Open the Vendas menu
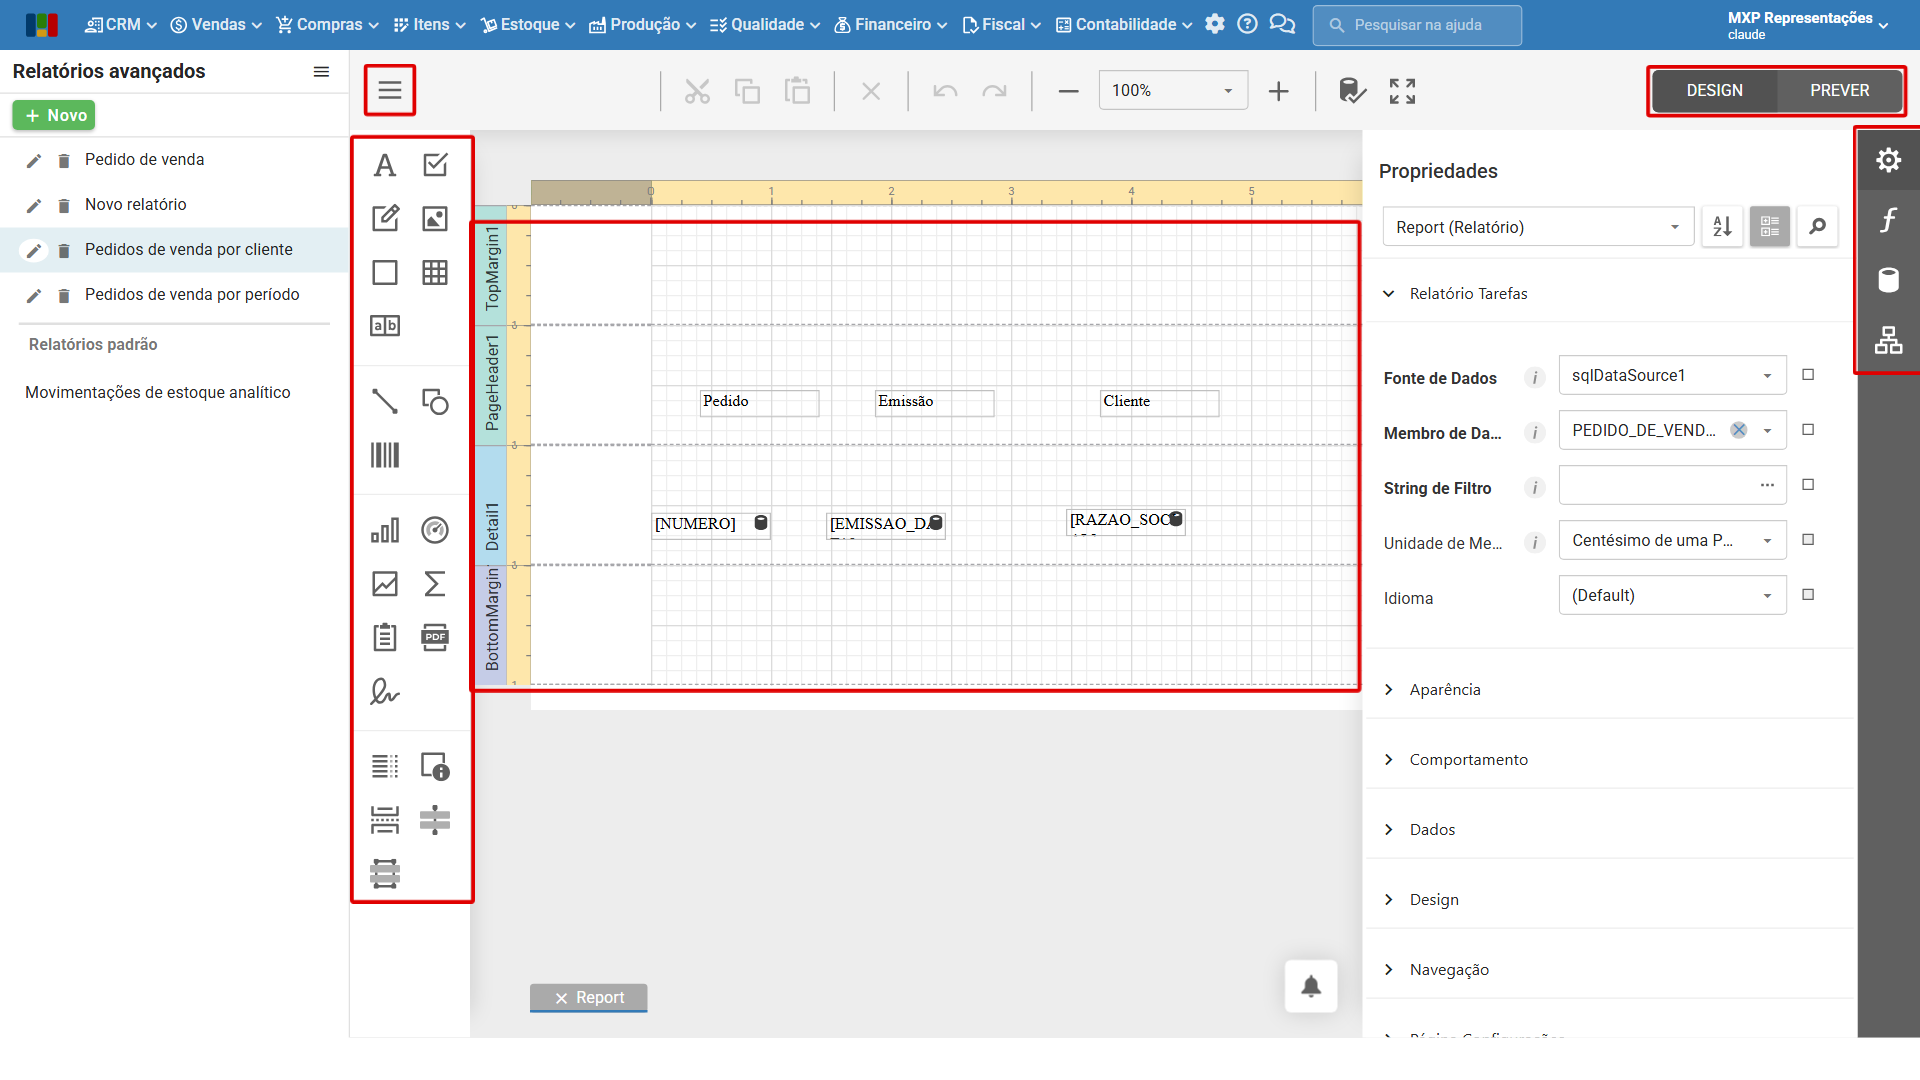1920x1080 pixels. tap(216, 25)
